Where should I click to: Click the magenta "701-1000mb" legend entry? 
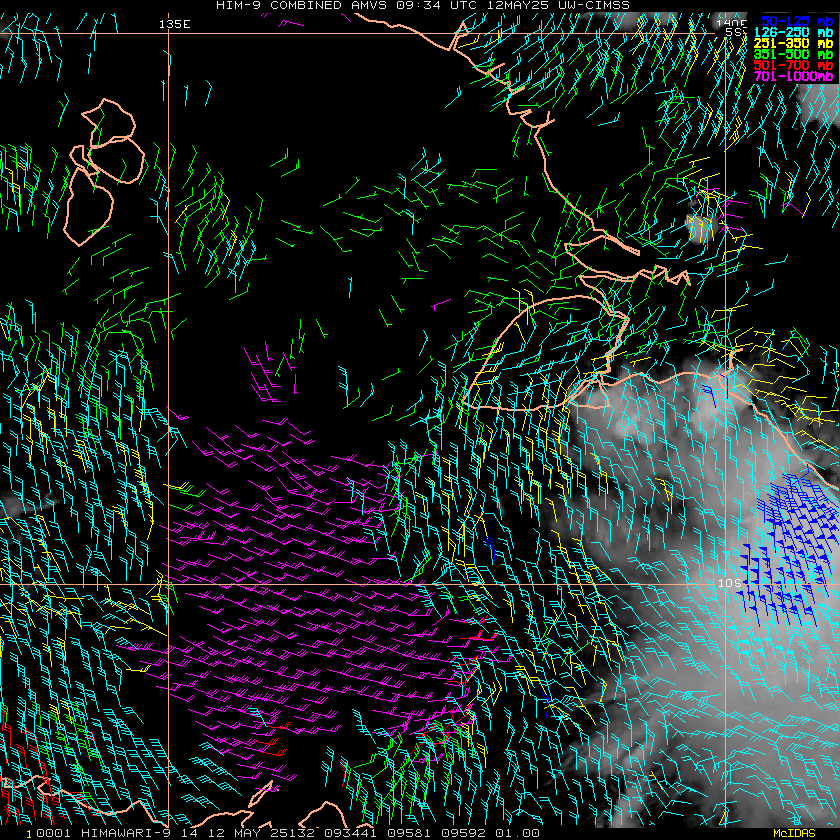[793, 76]
